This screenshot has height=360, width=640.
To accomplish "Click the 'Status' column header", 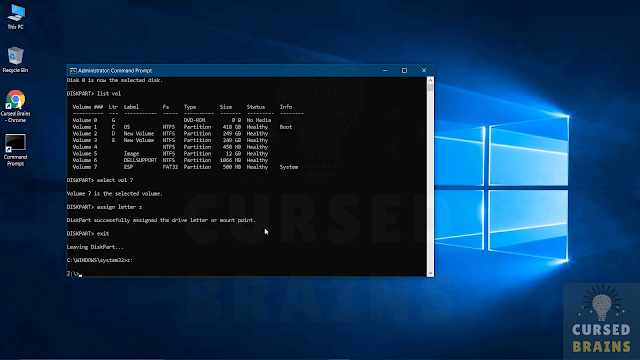I will click(256, 107).
